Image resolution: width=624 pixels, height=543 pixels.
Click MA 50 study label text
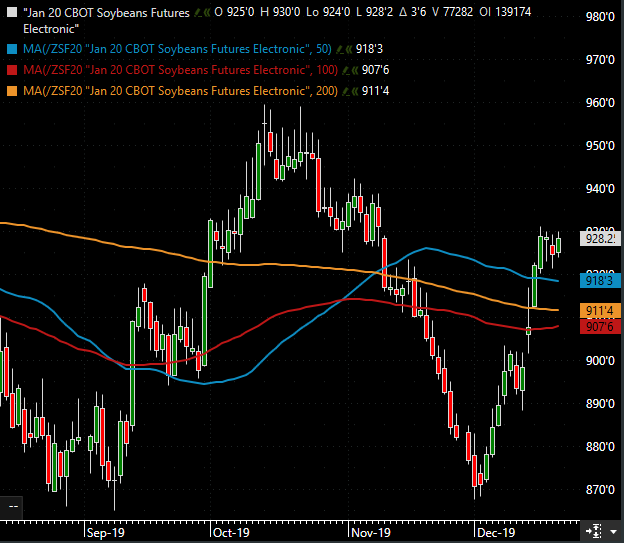click(x=177, y=49)
